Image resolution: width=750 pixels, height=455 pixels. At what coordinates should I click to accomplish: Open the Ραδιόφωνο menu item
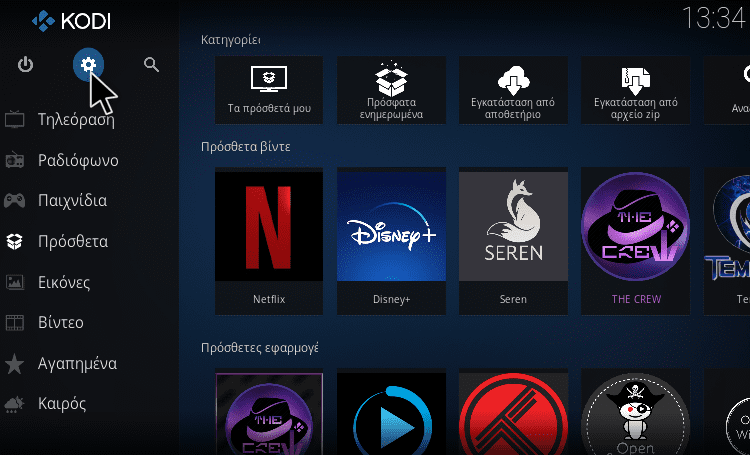(x=78, y=160)
